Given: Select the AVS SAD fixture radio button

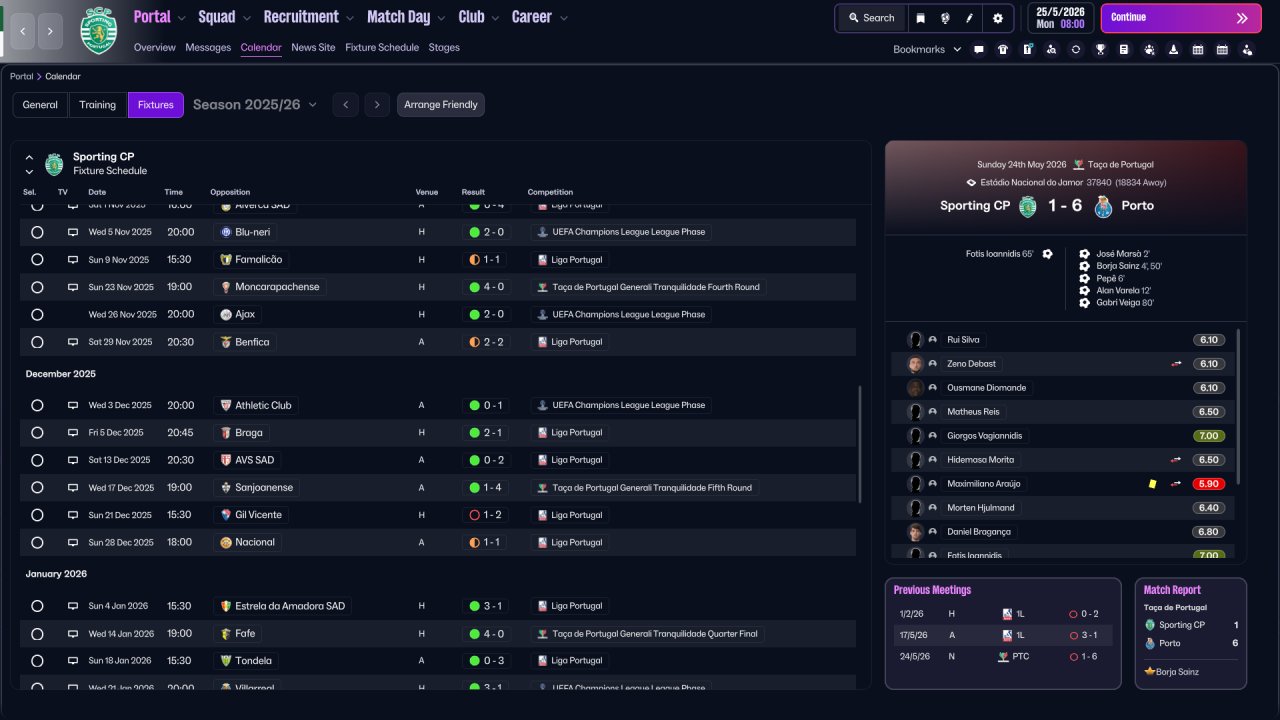Looking at the screenshot, I should point(37,461).
